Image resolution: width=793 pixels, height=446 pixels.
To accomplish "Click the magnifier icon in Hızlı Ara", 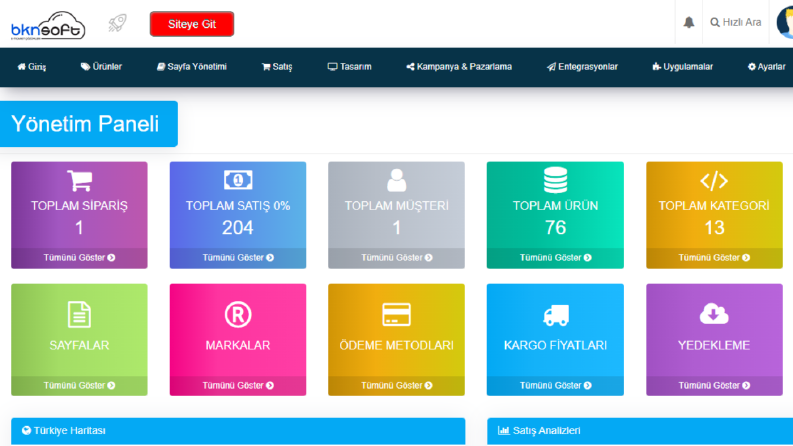I will 715,22.
